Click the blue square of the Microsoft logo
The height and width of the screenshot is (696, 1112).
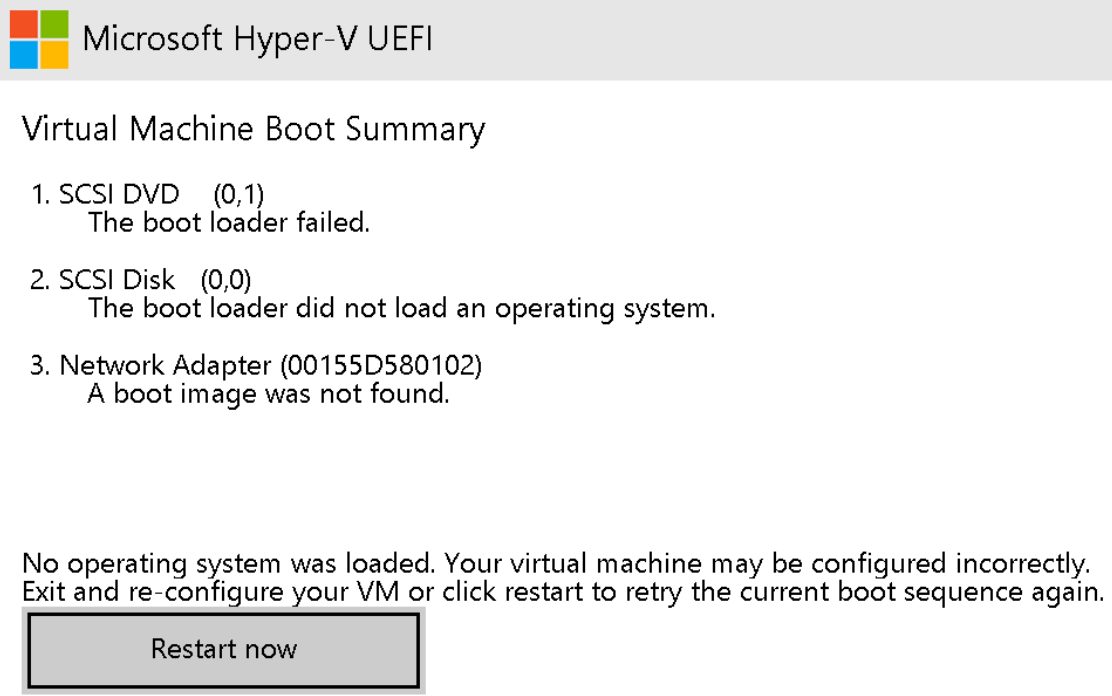click(23, 54)
